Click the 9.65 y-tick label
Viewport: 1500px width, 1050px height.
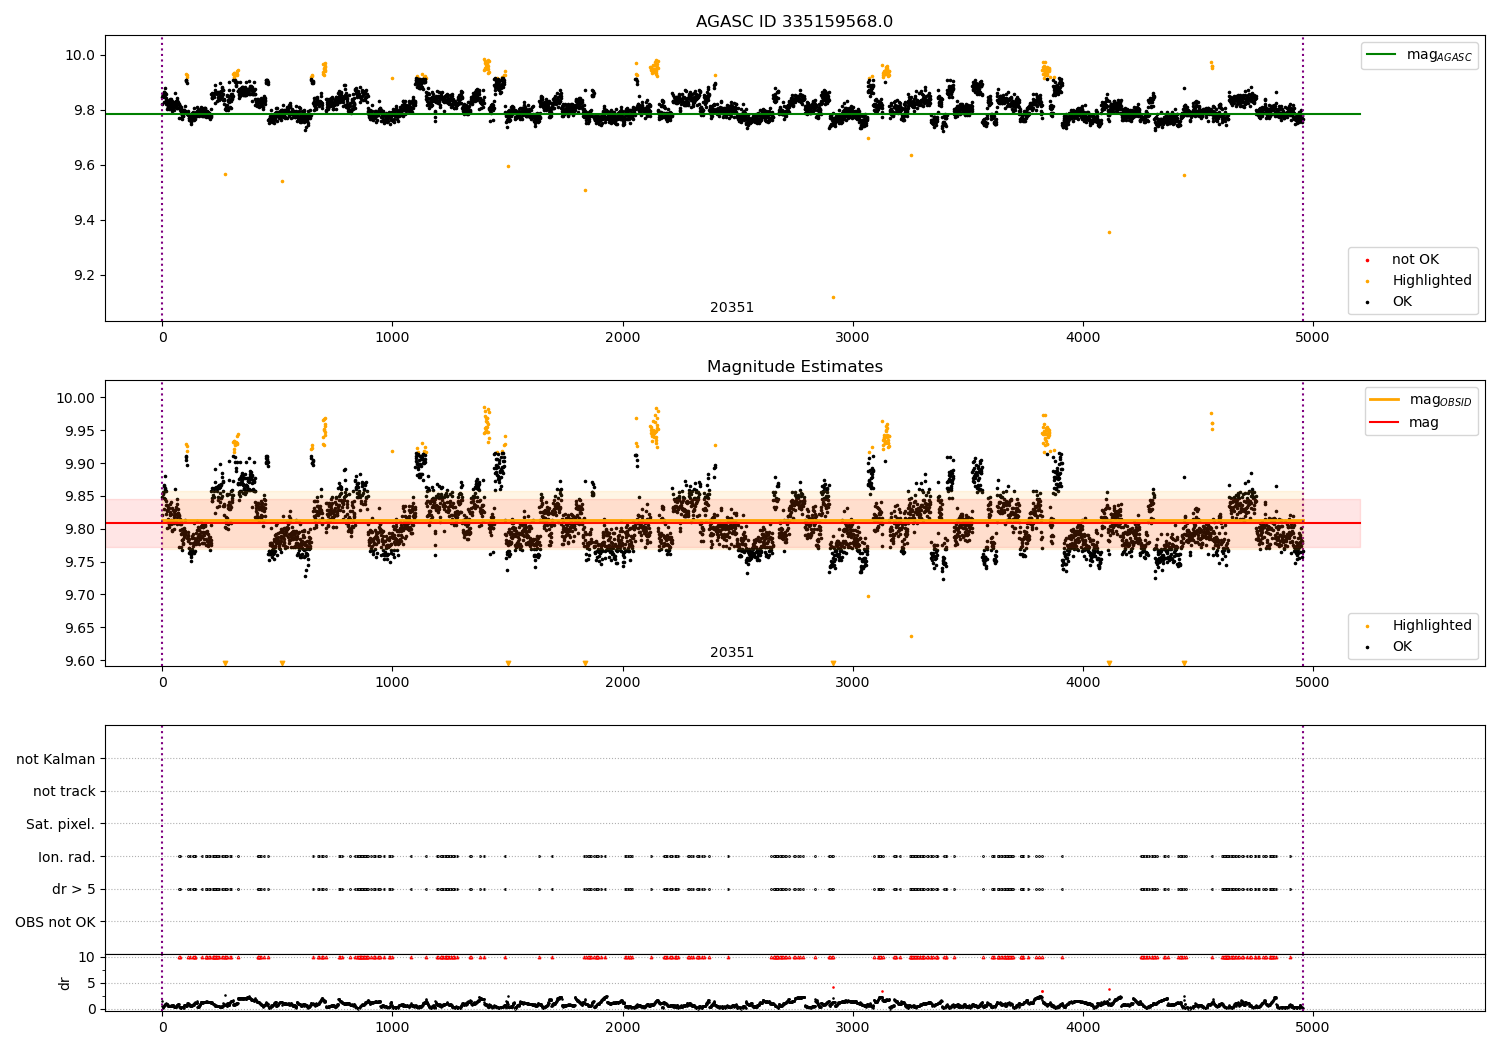[80, 628]
